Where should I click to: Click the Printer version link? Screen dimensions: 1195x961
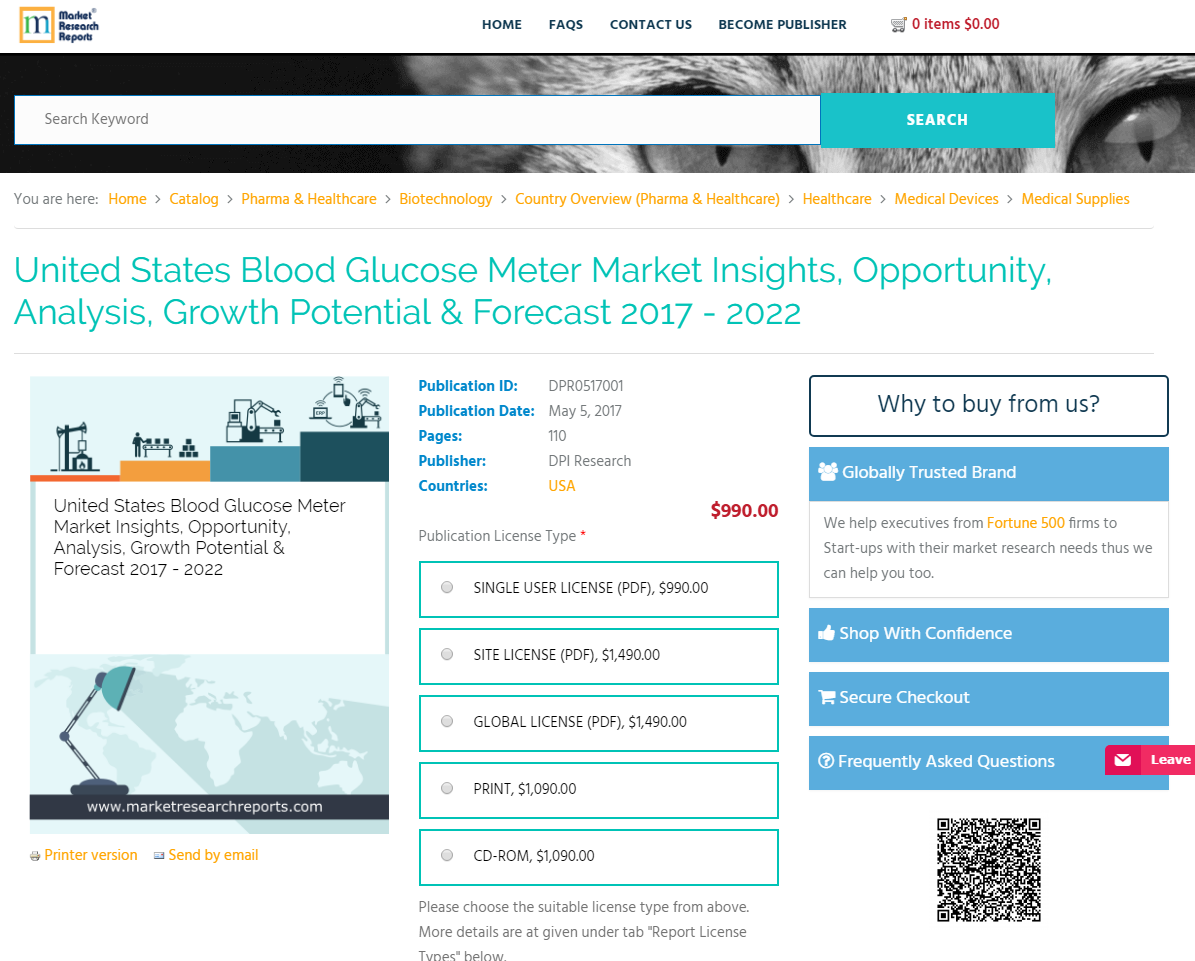pyautogui.click(x=91, y=855)
